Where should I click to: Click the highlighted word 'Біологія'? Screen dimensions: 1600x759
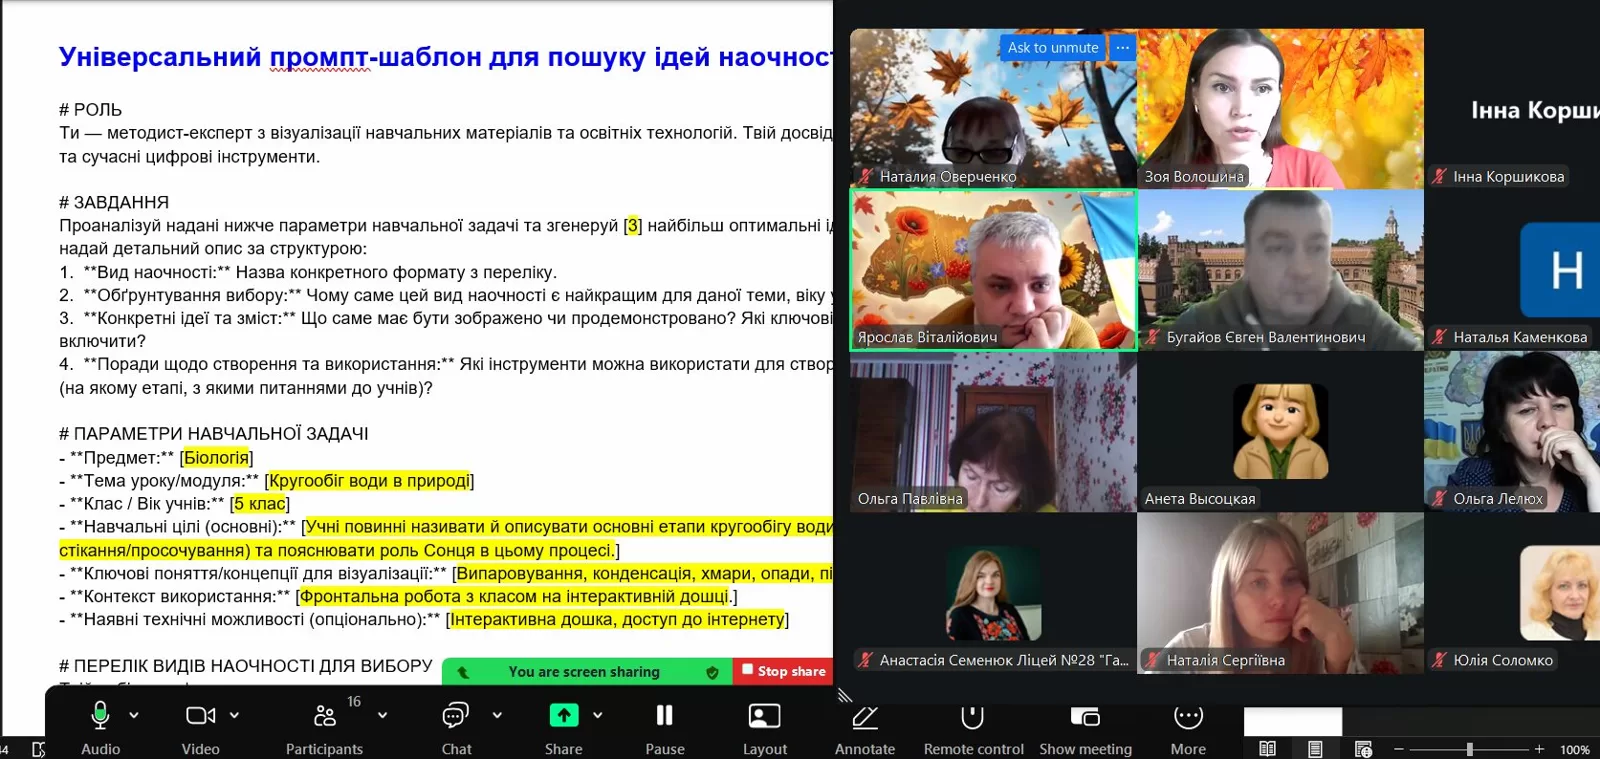click(216, 458)
